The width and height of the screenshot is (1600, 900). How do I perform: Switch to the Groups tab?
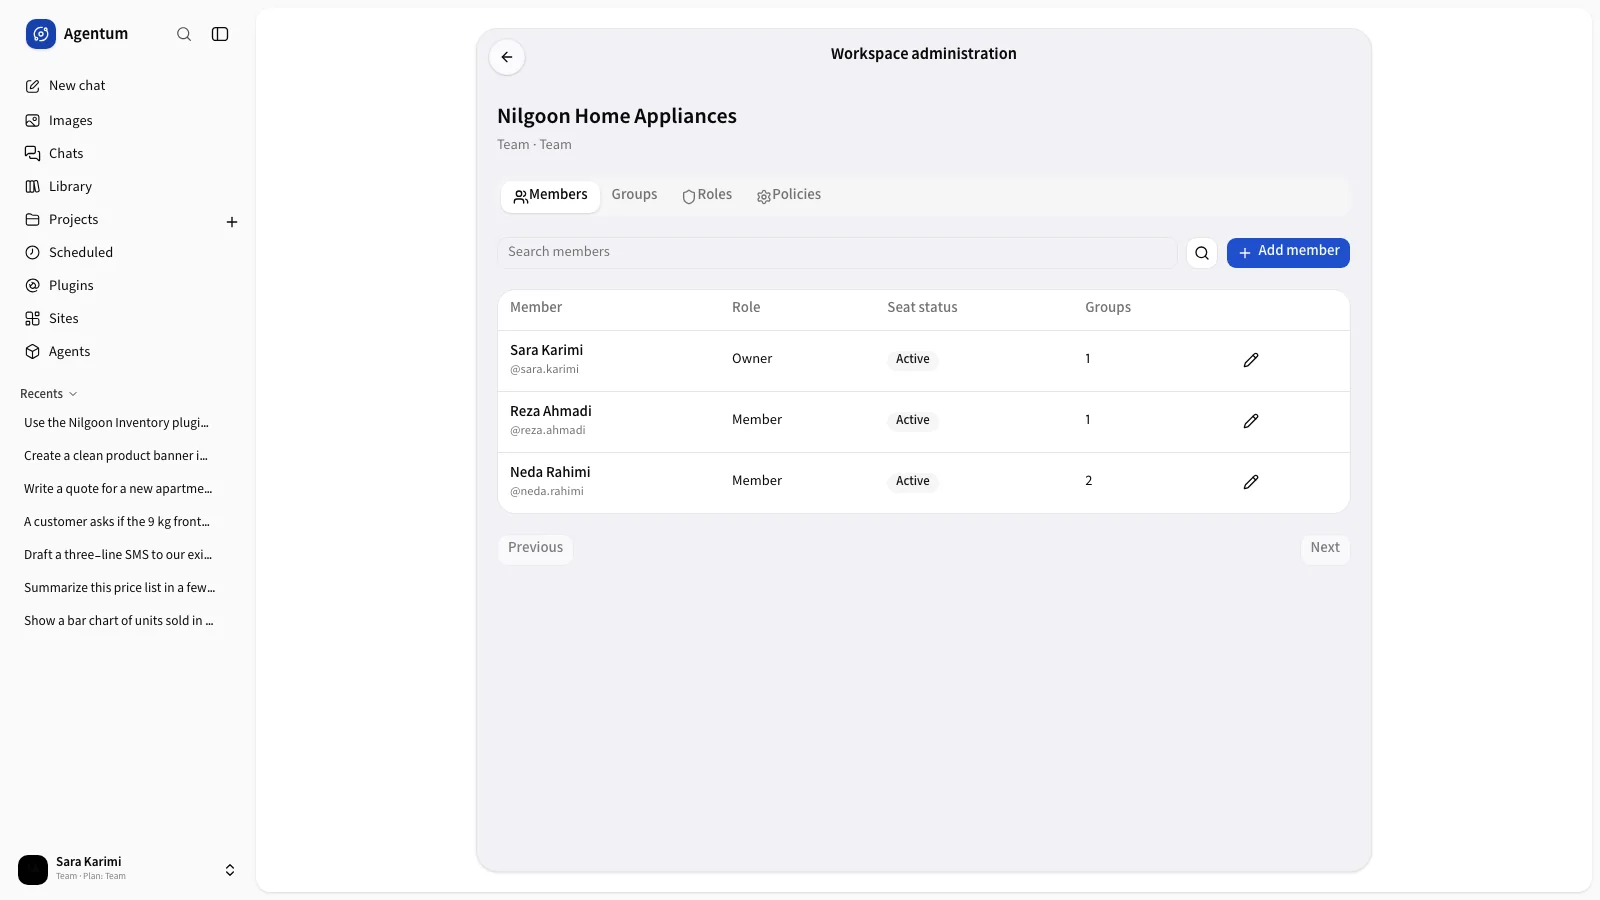point(634,195)
